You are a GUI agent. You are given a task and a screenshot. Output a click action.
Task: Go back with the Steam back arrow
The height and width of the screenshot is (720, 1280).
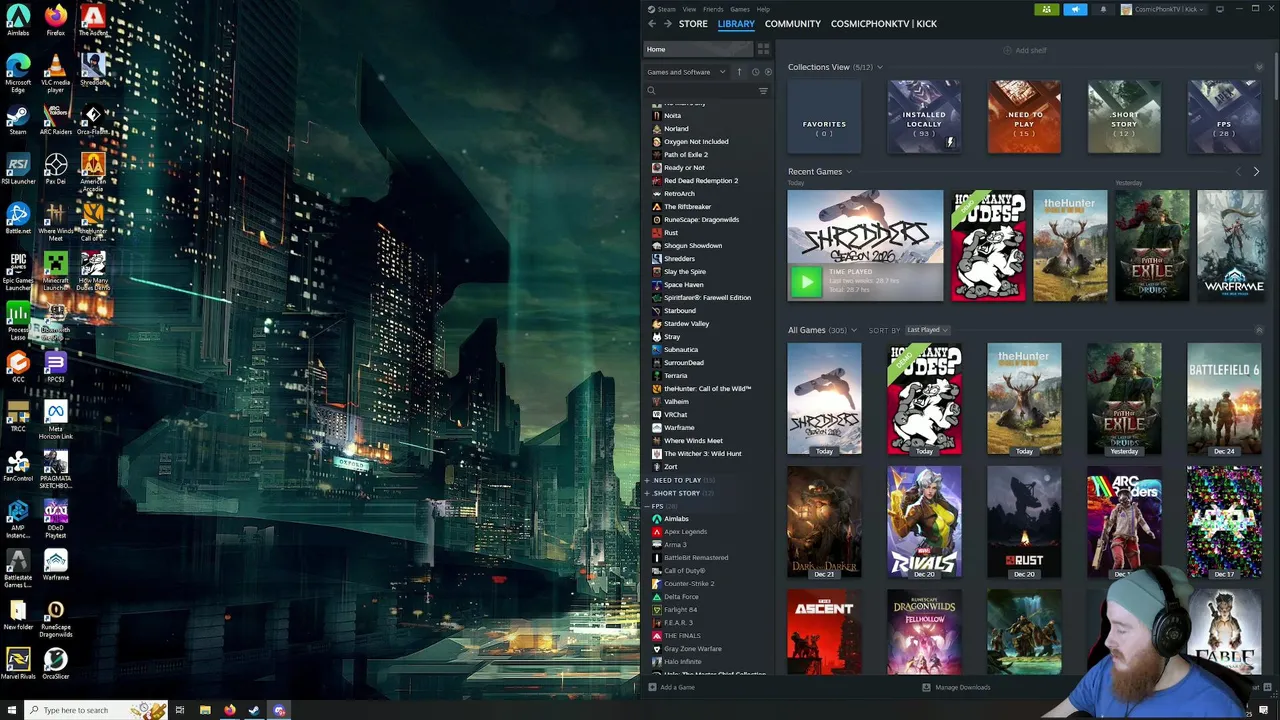[652, 23]
